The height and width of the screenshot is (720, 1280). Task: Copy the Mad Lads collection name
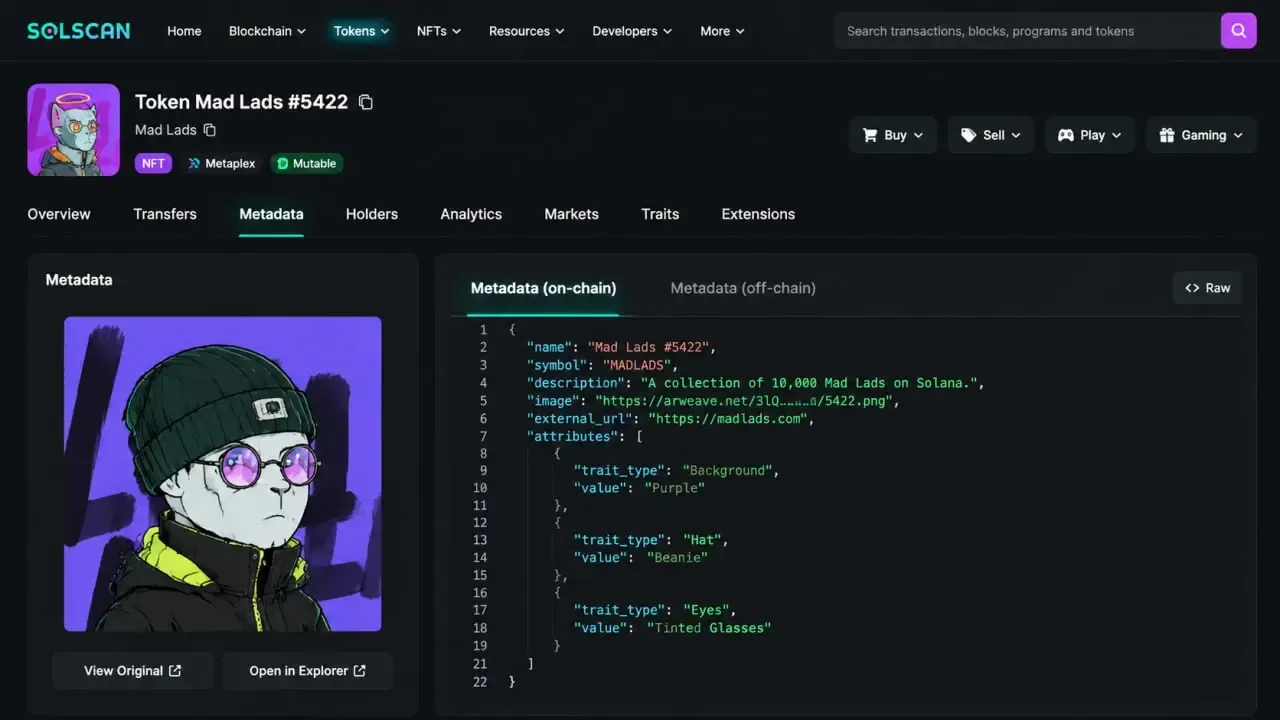(x=210, y=130)
